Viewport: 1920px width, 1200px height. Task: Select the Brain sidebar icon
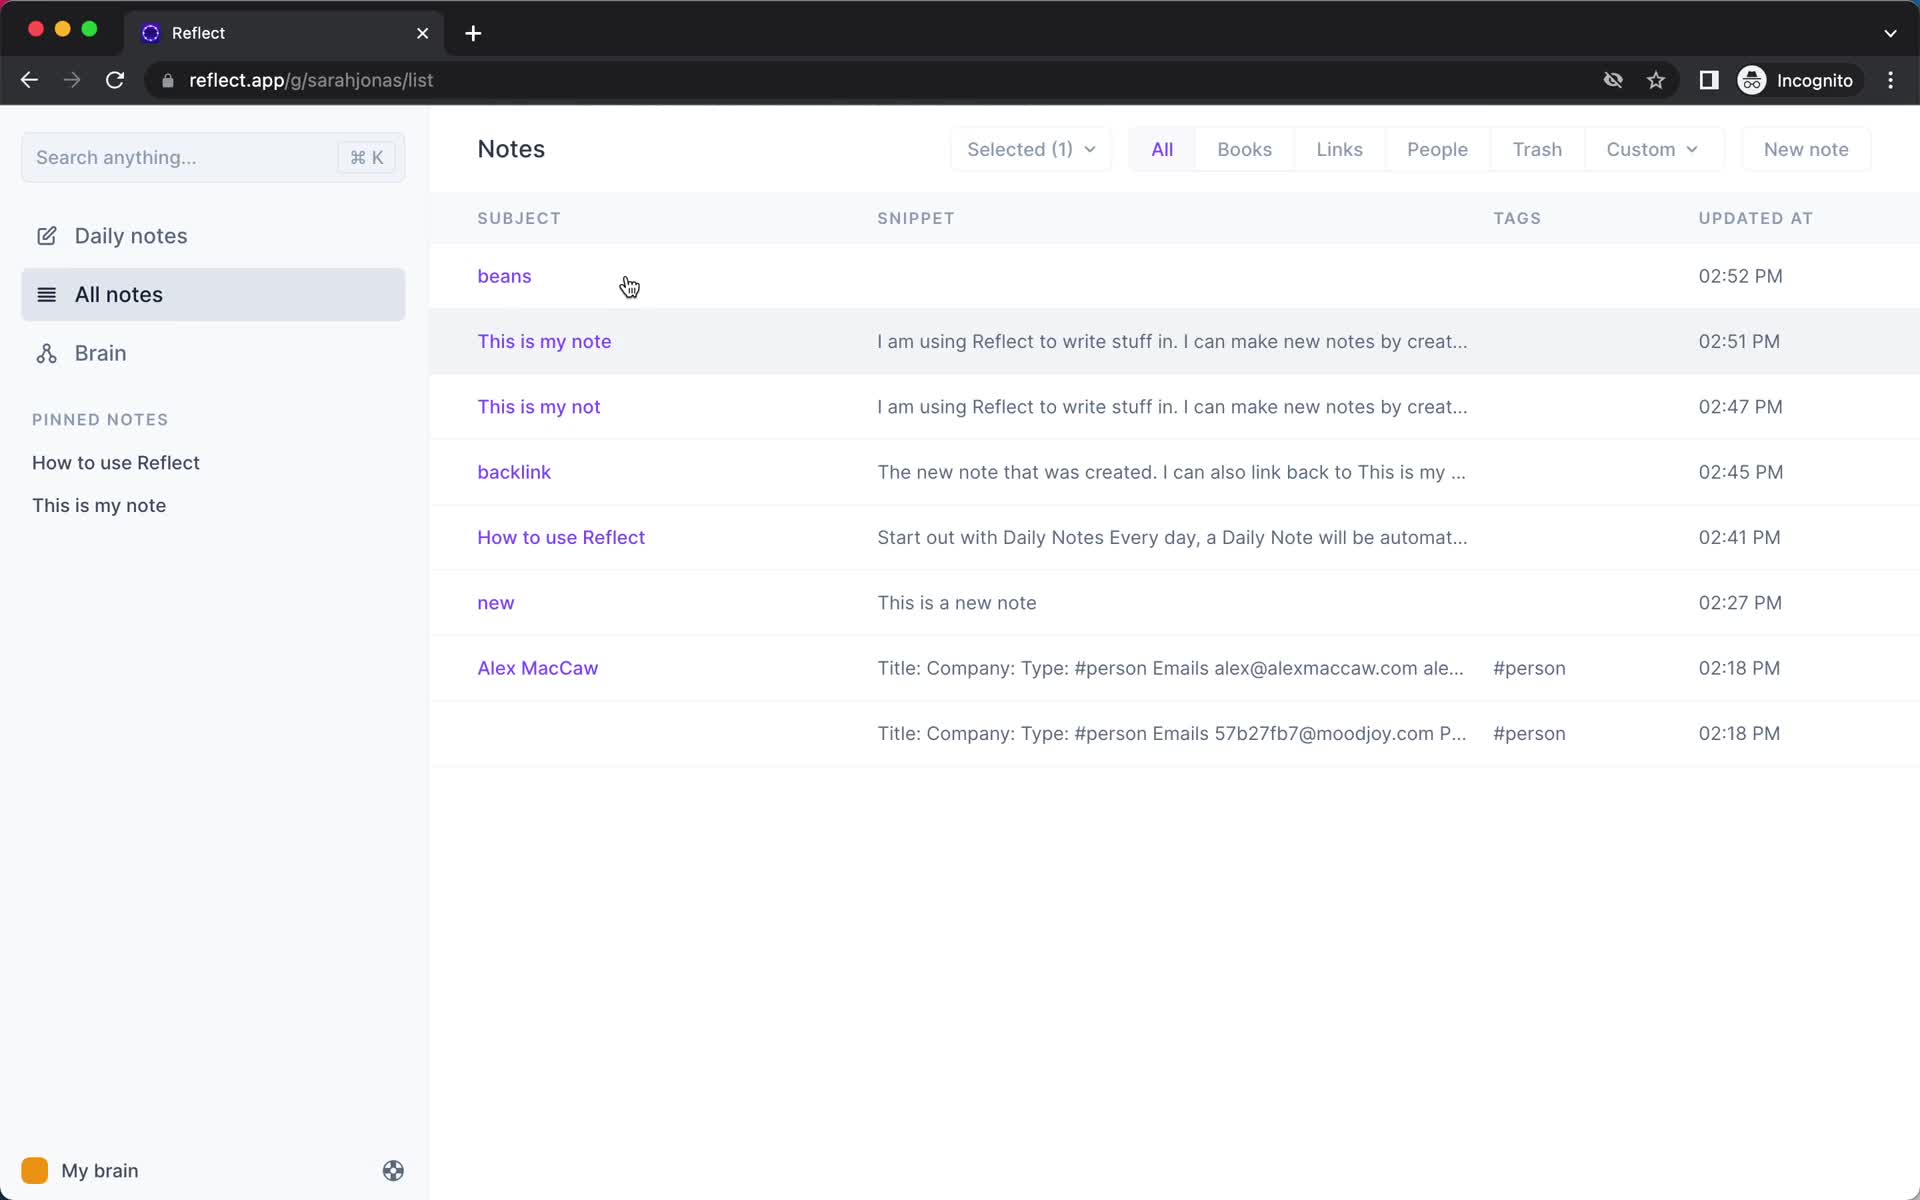46,353
